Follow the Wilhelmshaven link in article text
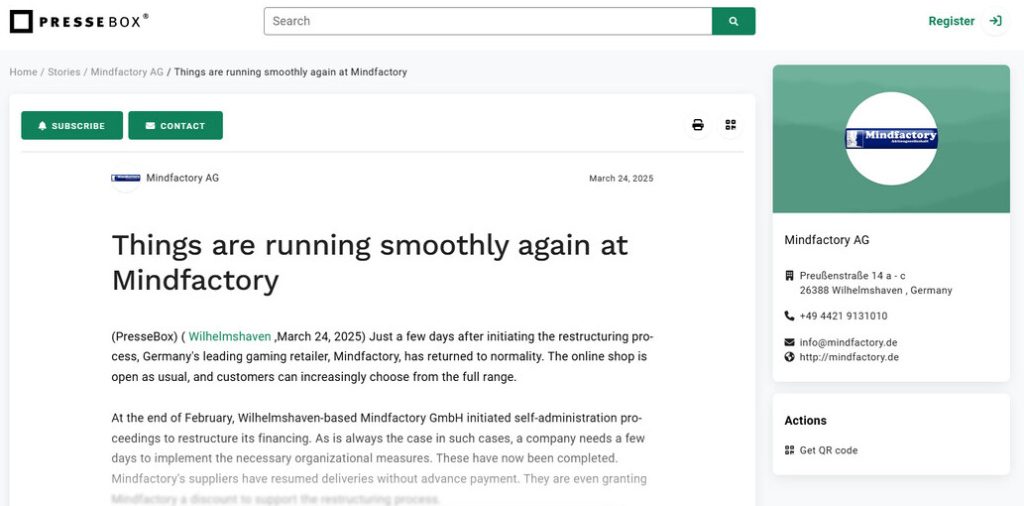This screenshot has height=506, width=1024. pos(229,336)
